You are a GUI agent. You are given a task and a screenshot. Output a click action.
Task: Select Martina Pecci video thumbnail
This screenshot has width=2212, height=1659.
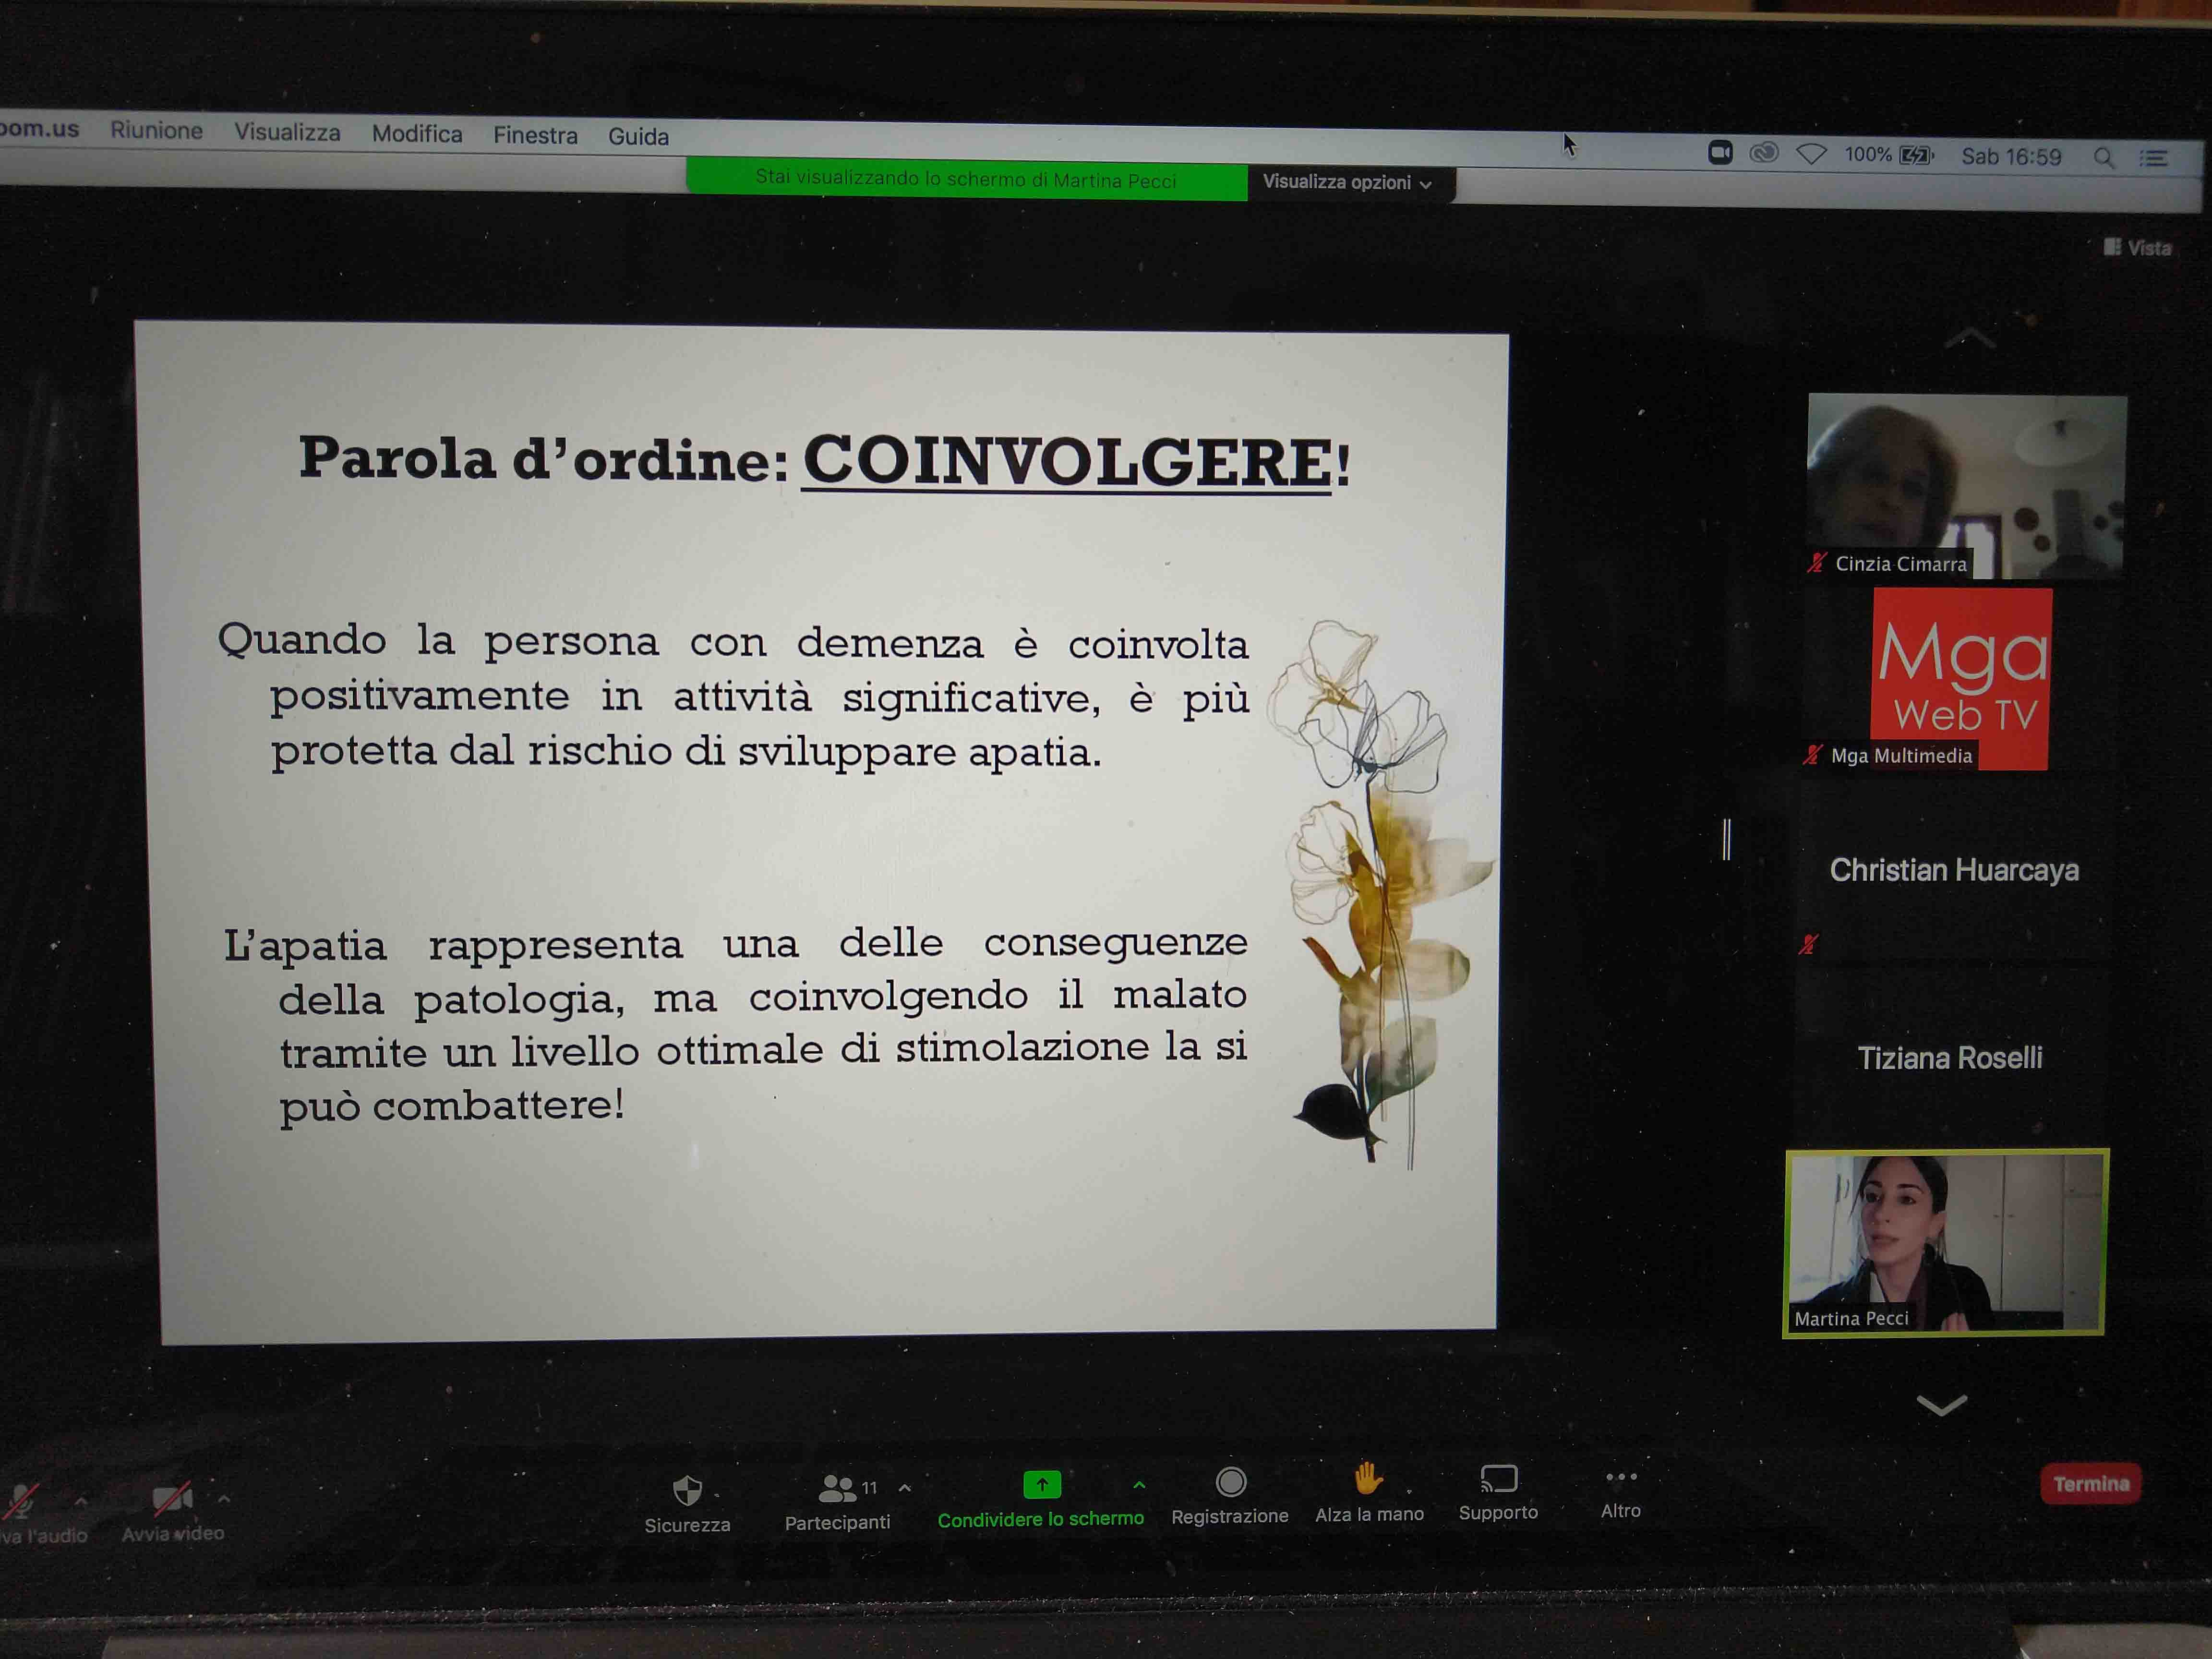click(x=1945, y=1242)
